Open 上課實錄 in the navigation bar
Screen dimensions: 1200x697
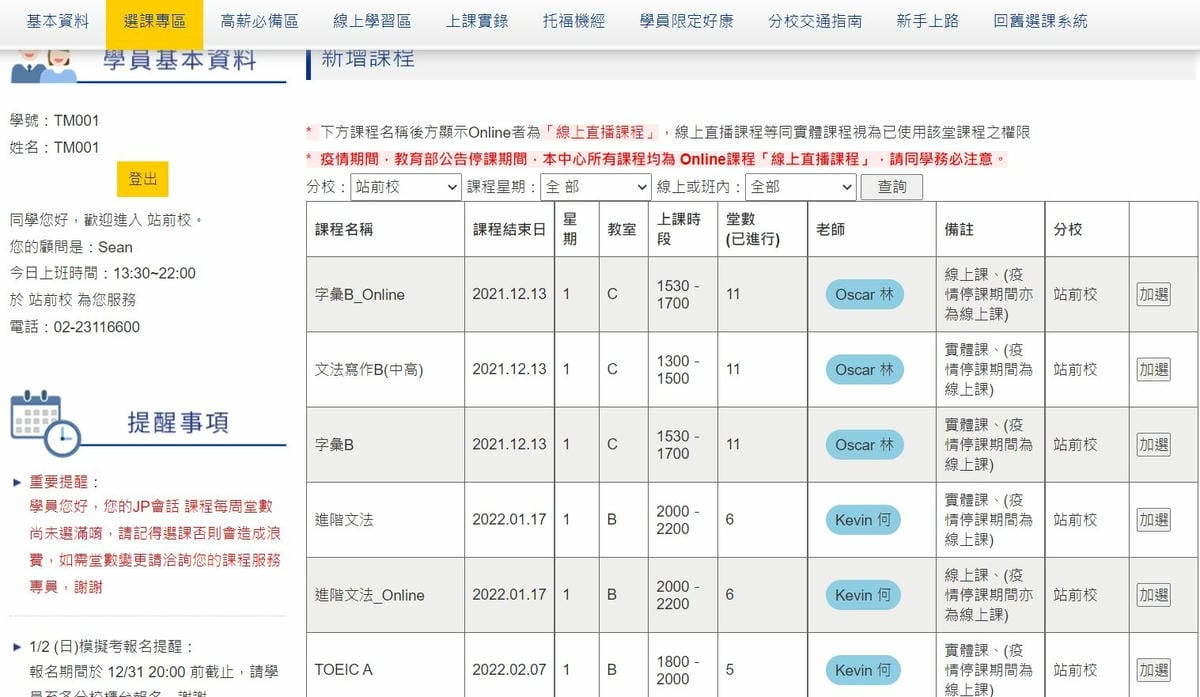point(477,21)
